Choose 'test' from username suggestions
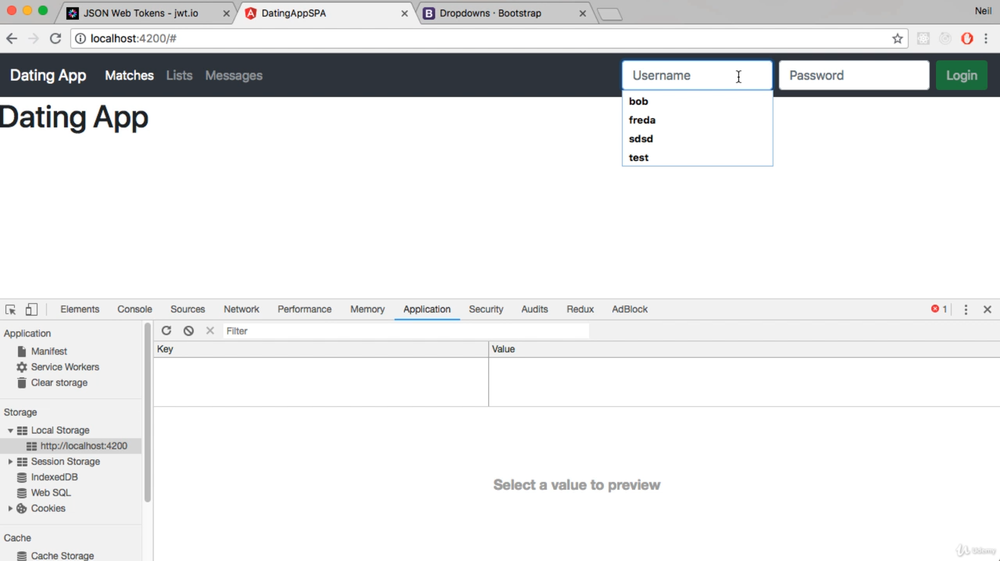This screenshot has height=561, width=1000. tap(697, 157)
